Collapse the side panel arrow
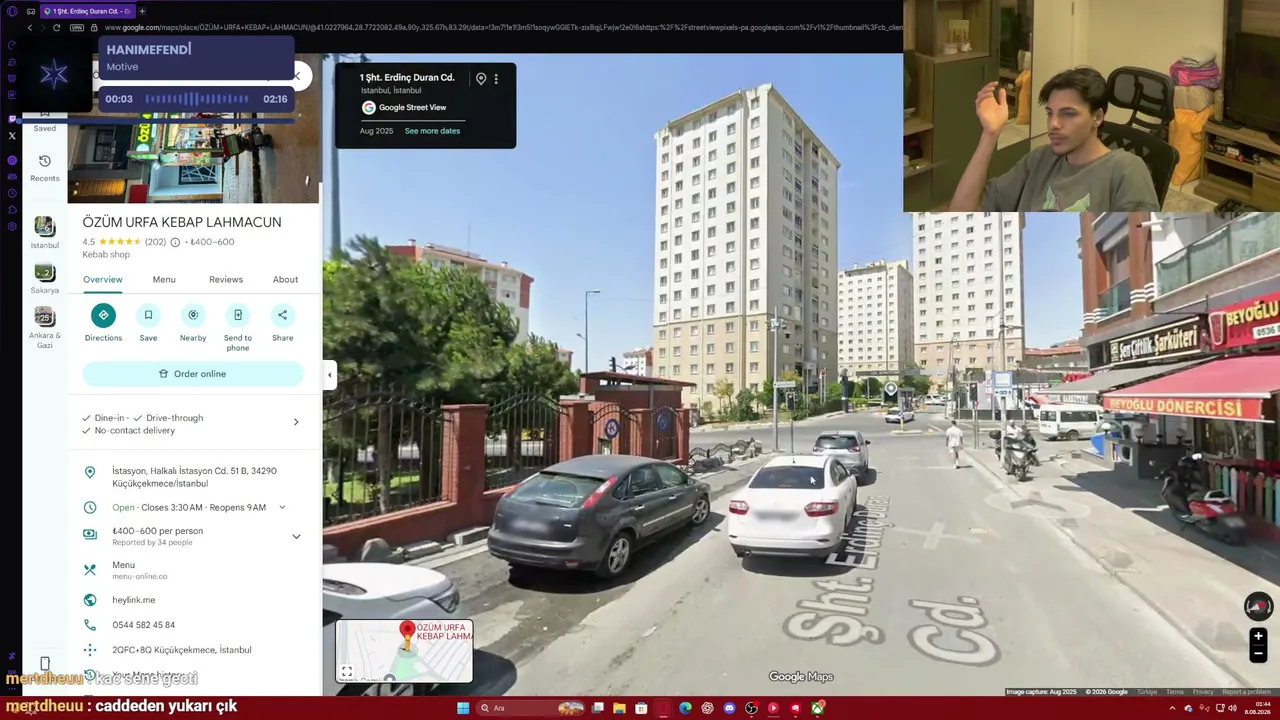The image size is (1280, 720). tap(329, 375)
